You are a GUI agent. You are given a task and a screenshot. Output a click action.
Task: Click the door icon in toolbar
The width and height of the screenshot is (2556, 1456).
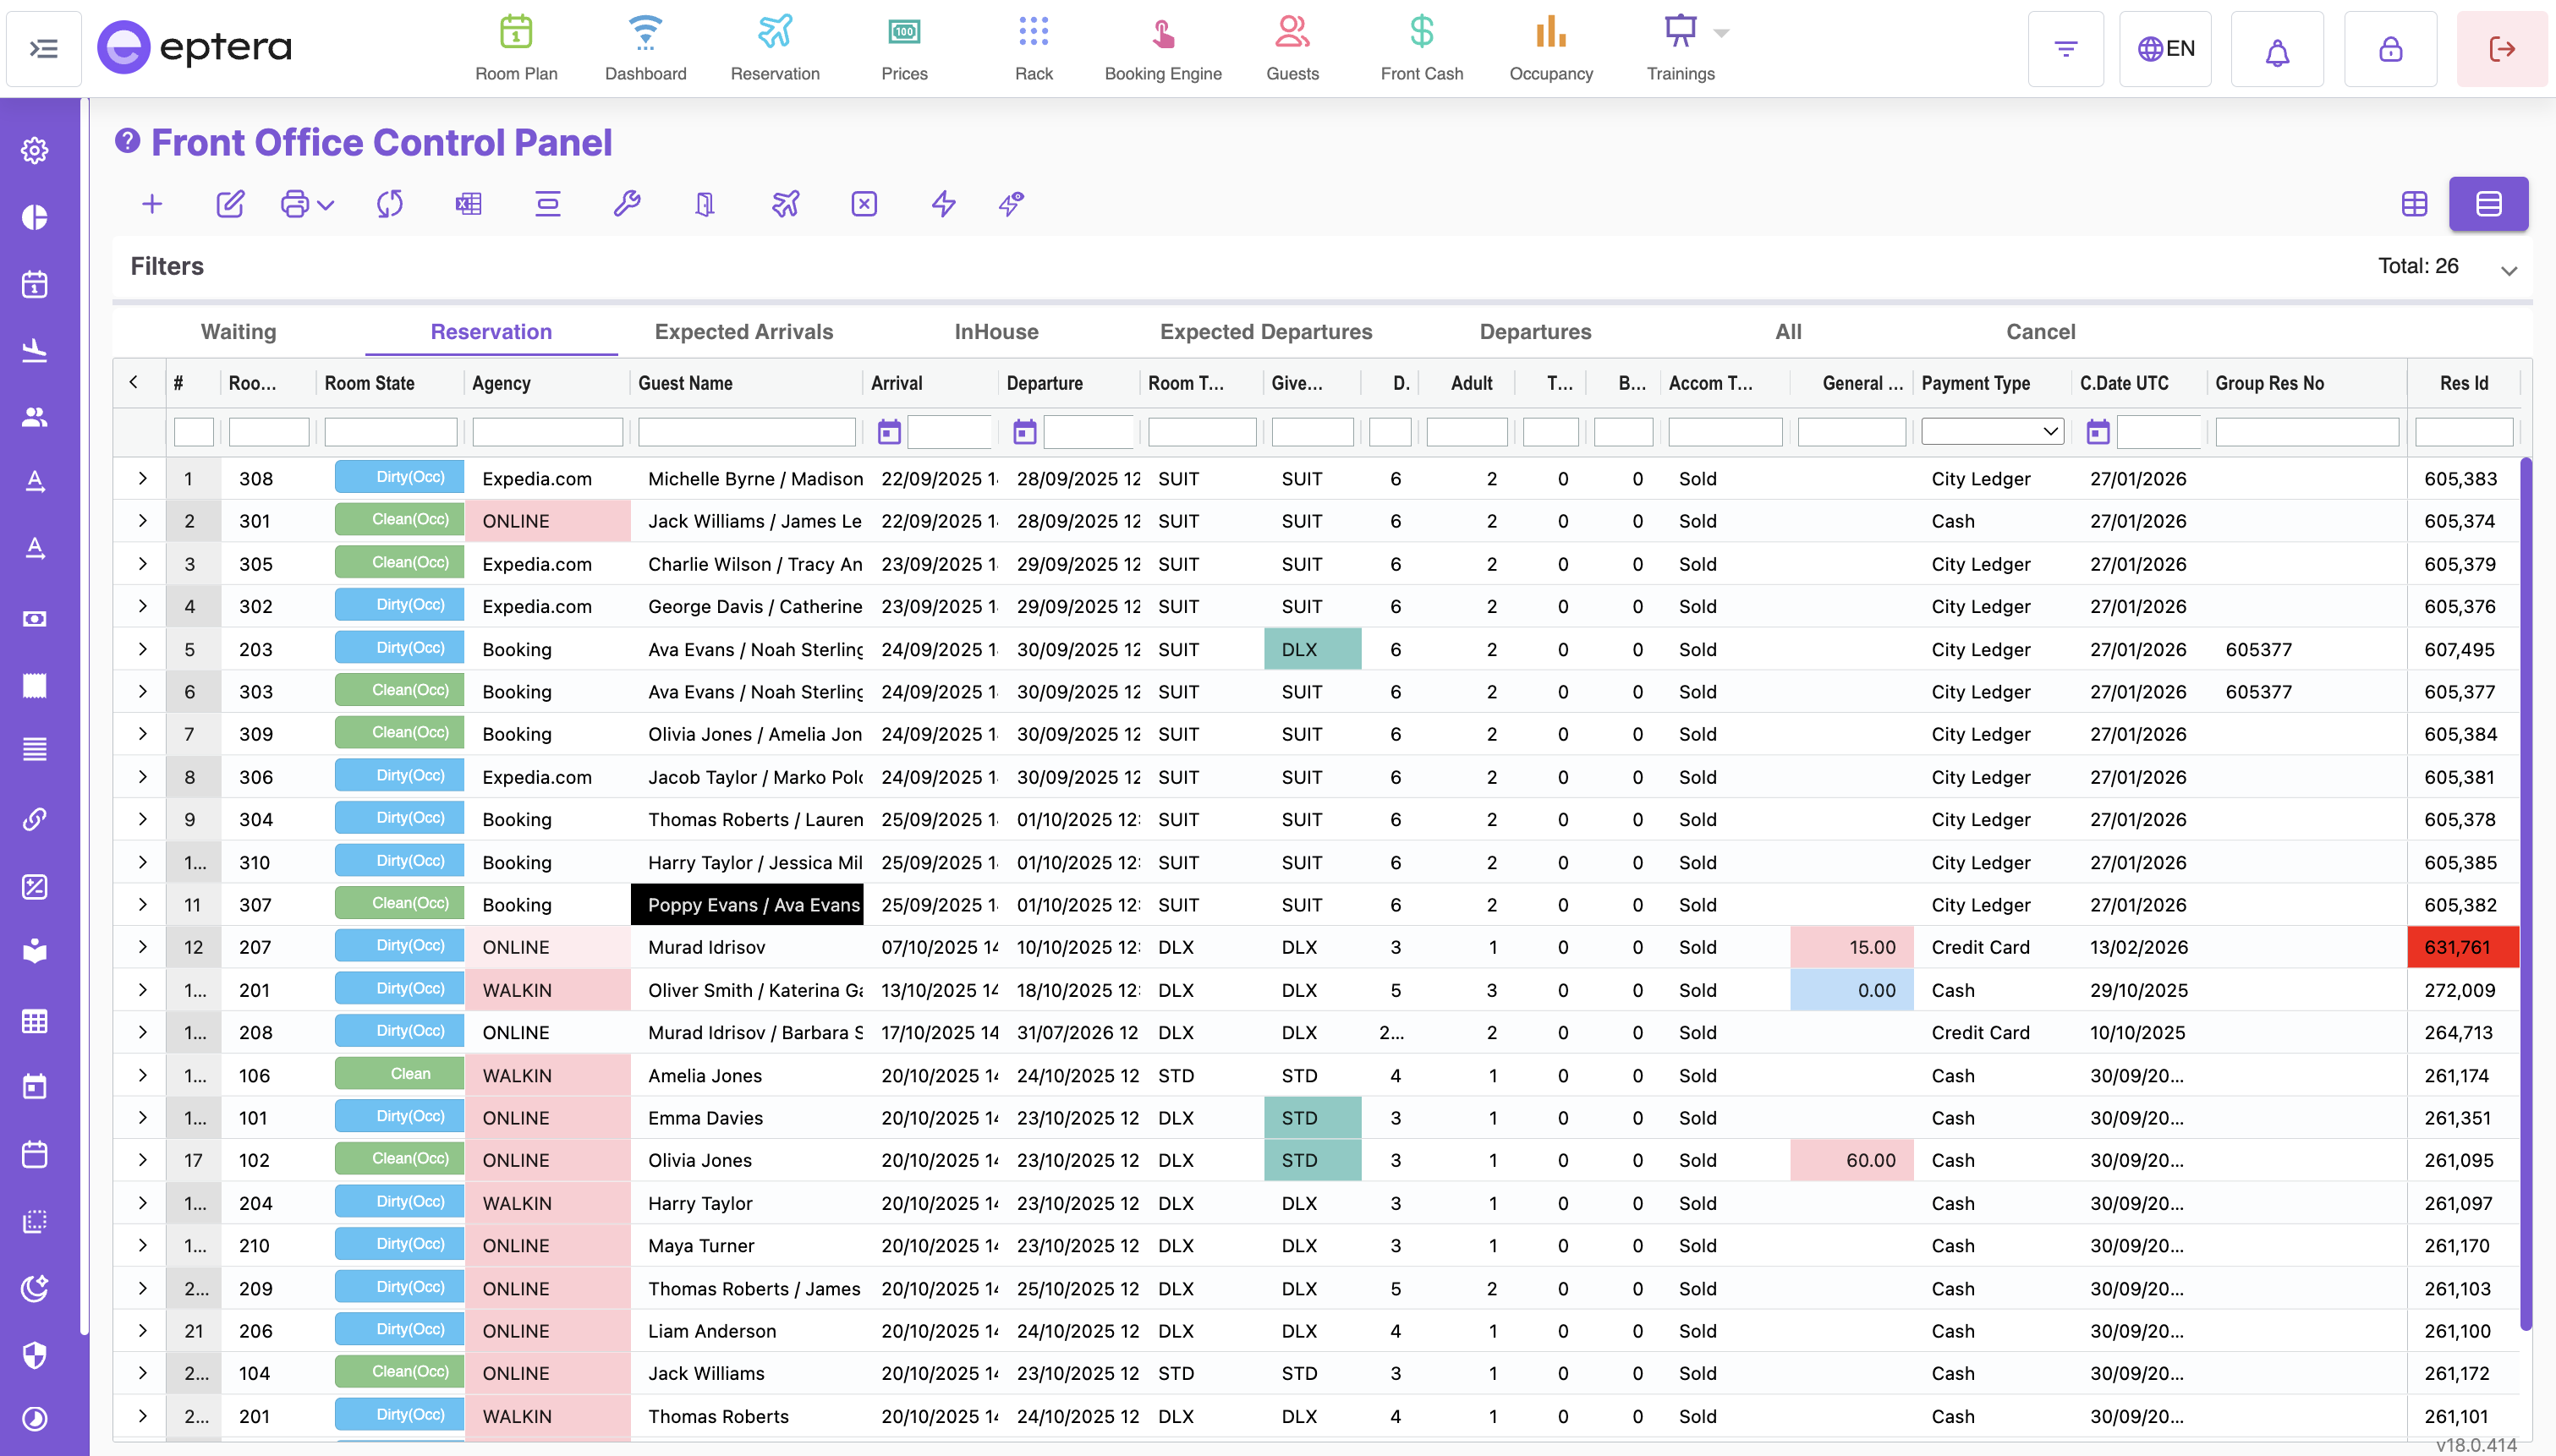pyautogui.click(x=705, y=204)
